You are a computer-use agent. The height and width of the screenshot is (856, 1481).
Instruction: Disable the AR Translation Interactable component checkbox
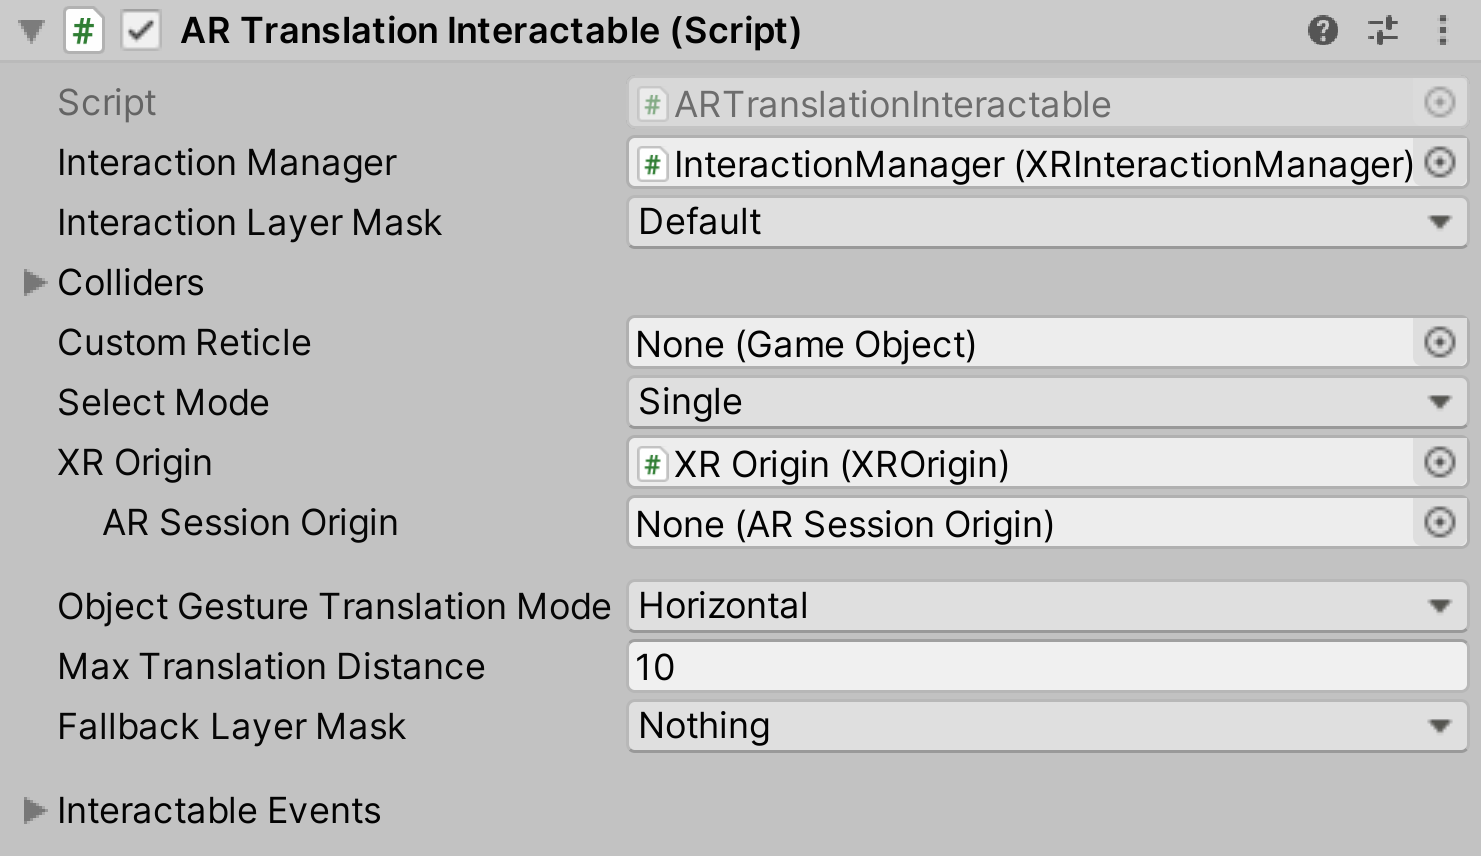(x=140, y=30)
